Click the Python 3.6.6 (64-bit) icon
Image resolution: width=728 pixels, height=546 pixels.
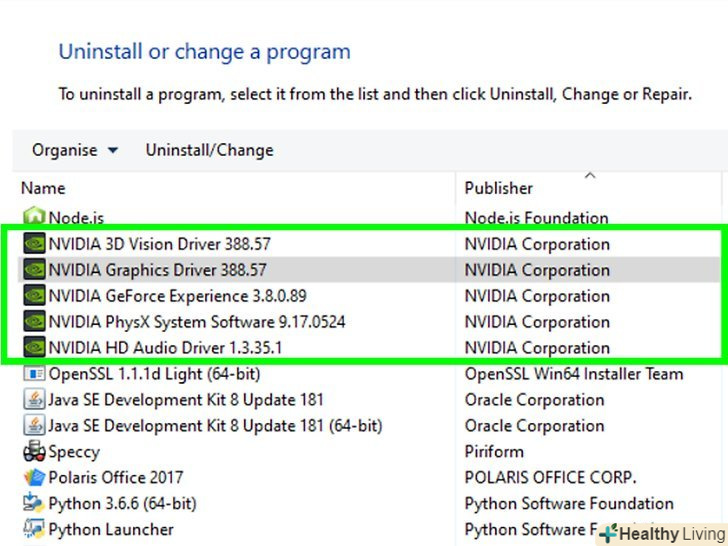point(34,503)
